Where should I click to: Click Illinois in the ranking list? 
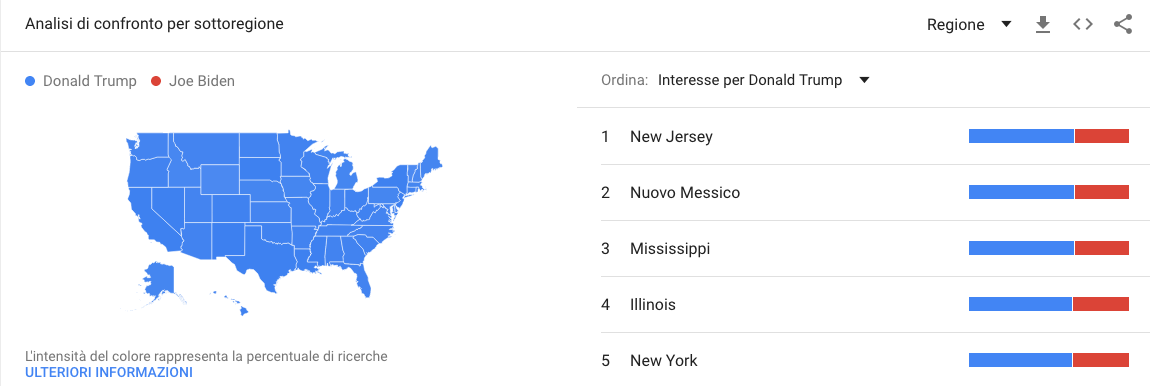[653, 305]
